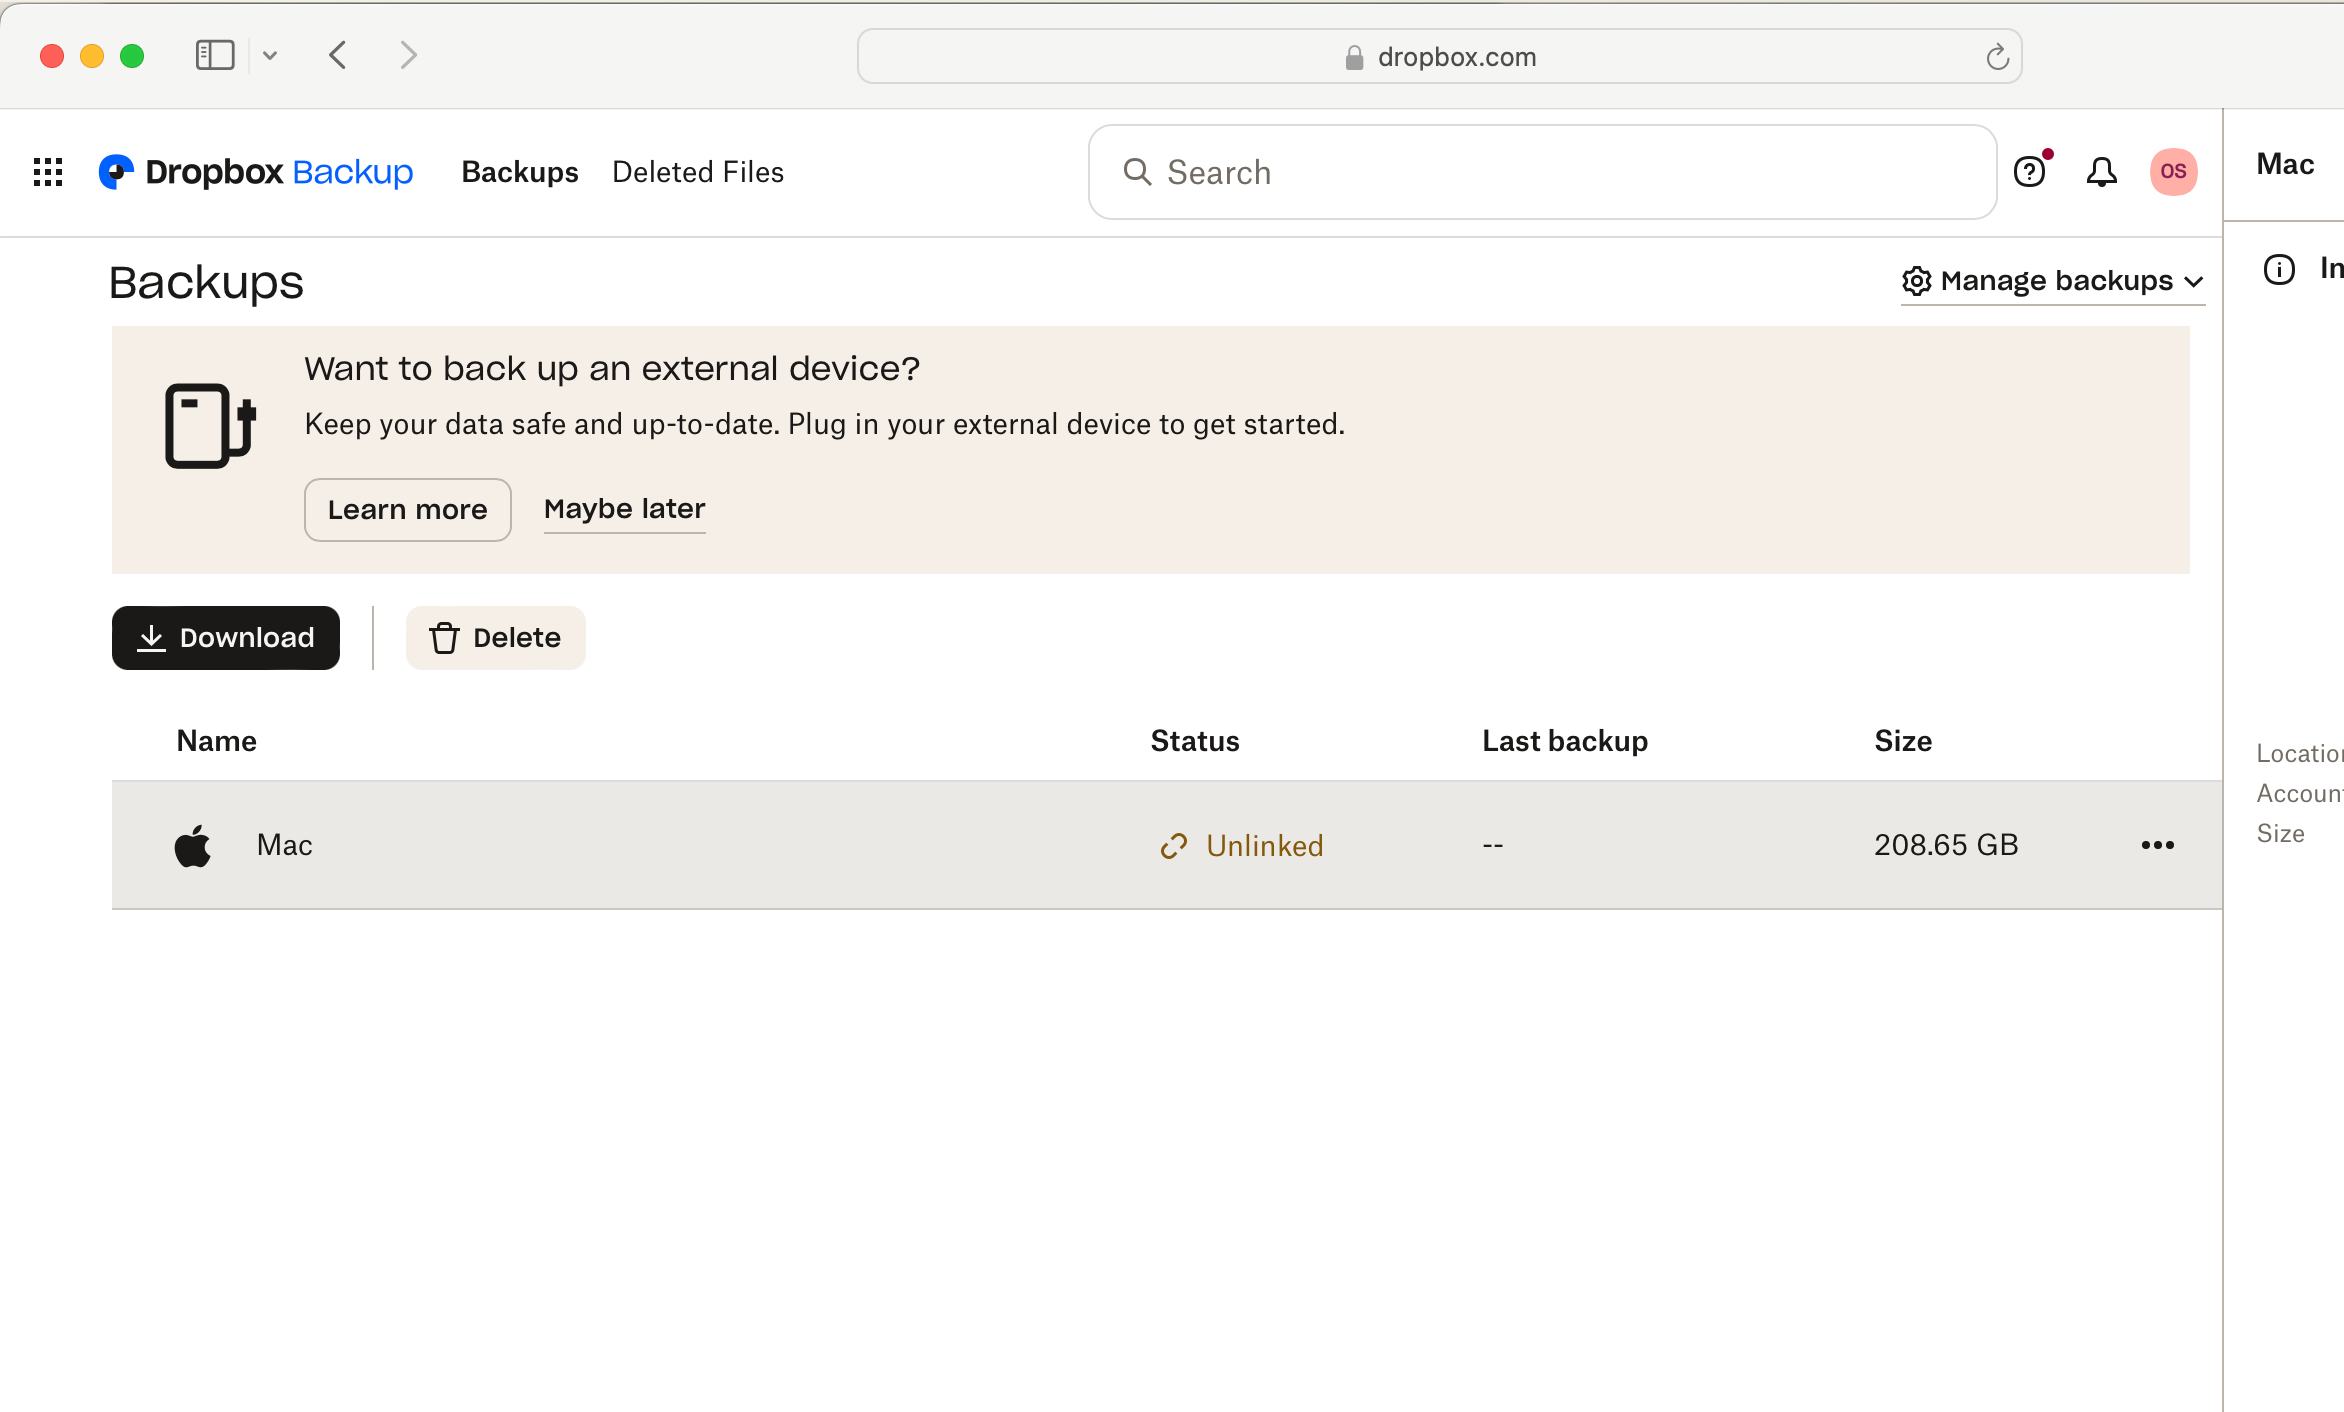Viewport: 2344px width, 1412px height.
Task: Click the Size column header
Action: click(1903, 741)
